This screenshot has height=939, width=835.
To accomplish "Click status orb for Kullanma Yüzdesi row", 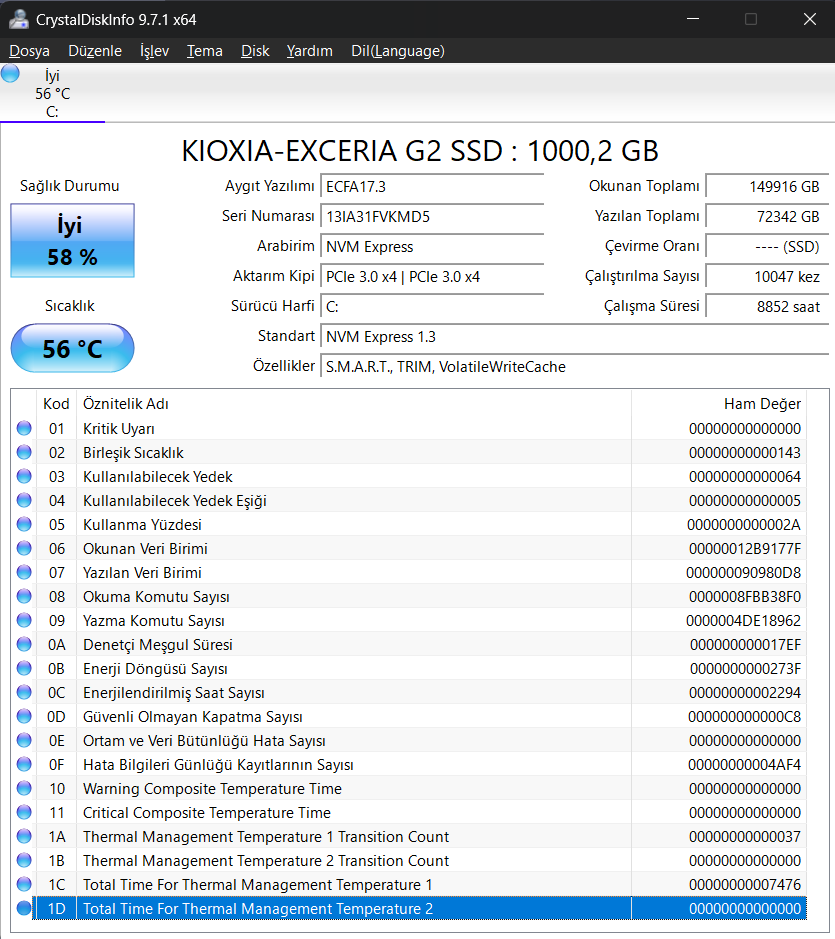I will click(24, 524).
